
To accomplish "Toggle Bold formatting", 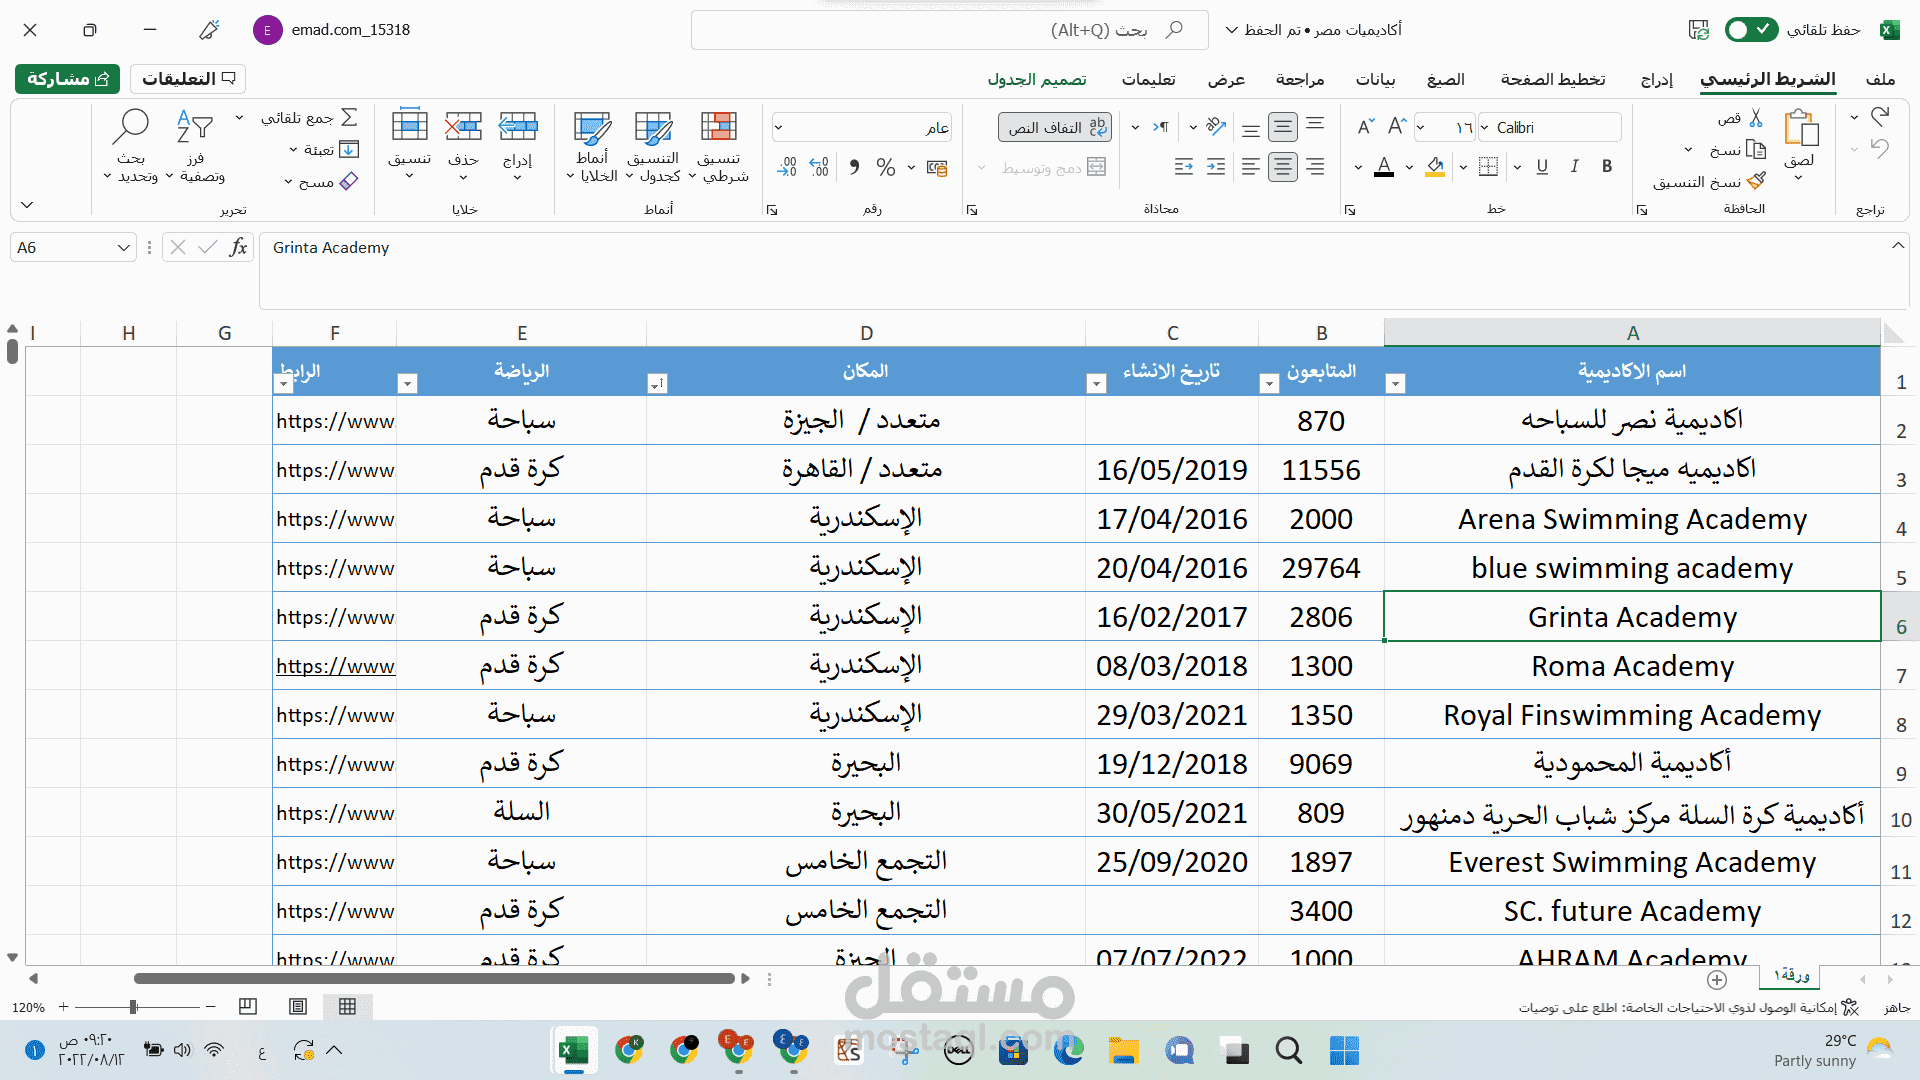I will click(x=1607, y=167).
